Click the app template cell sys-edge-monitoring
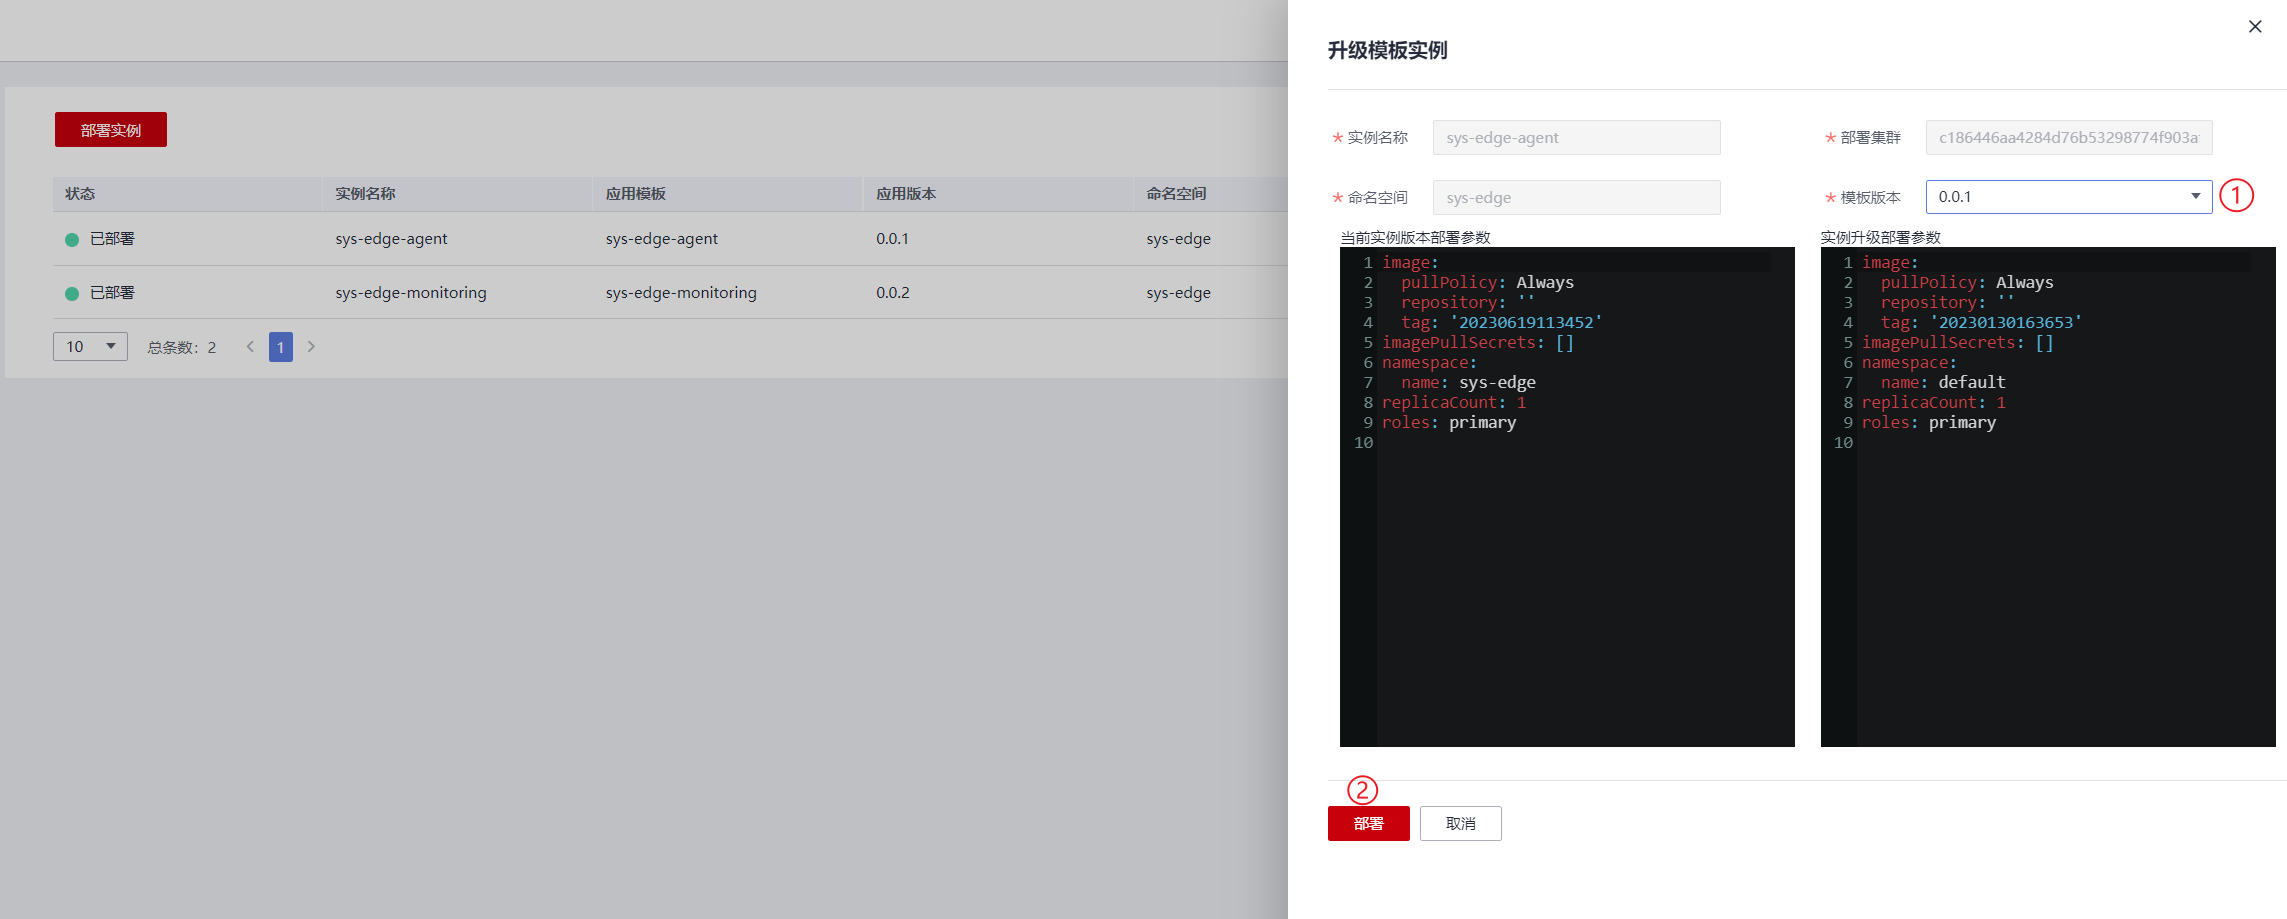Image resolution: width=2287 pixels, height=919 pixels. pos(681,293)
